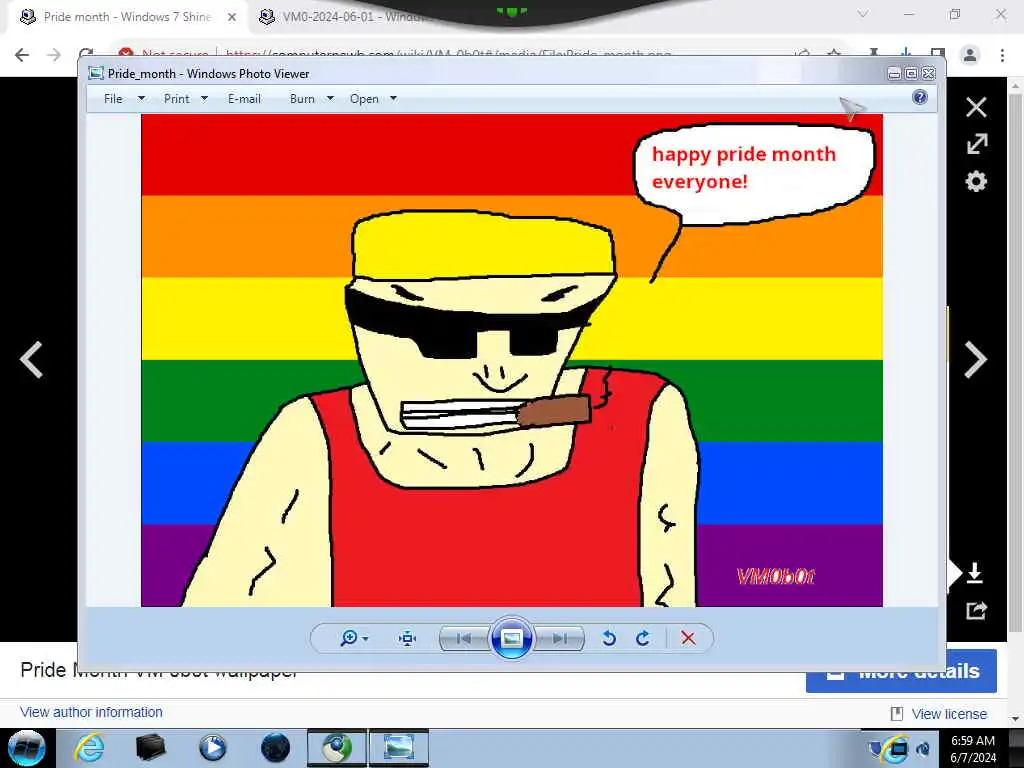Click the Photo Viewer title bar picture icon
This screenshot has height=768, width=1024.
point(96,73)
